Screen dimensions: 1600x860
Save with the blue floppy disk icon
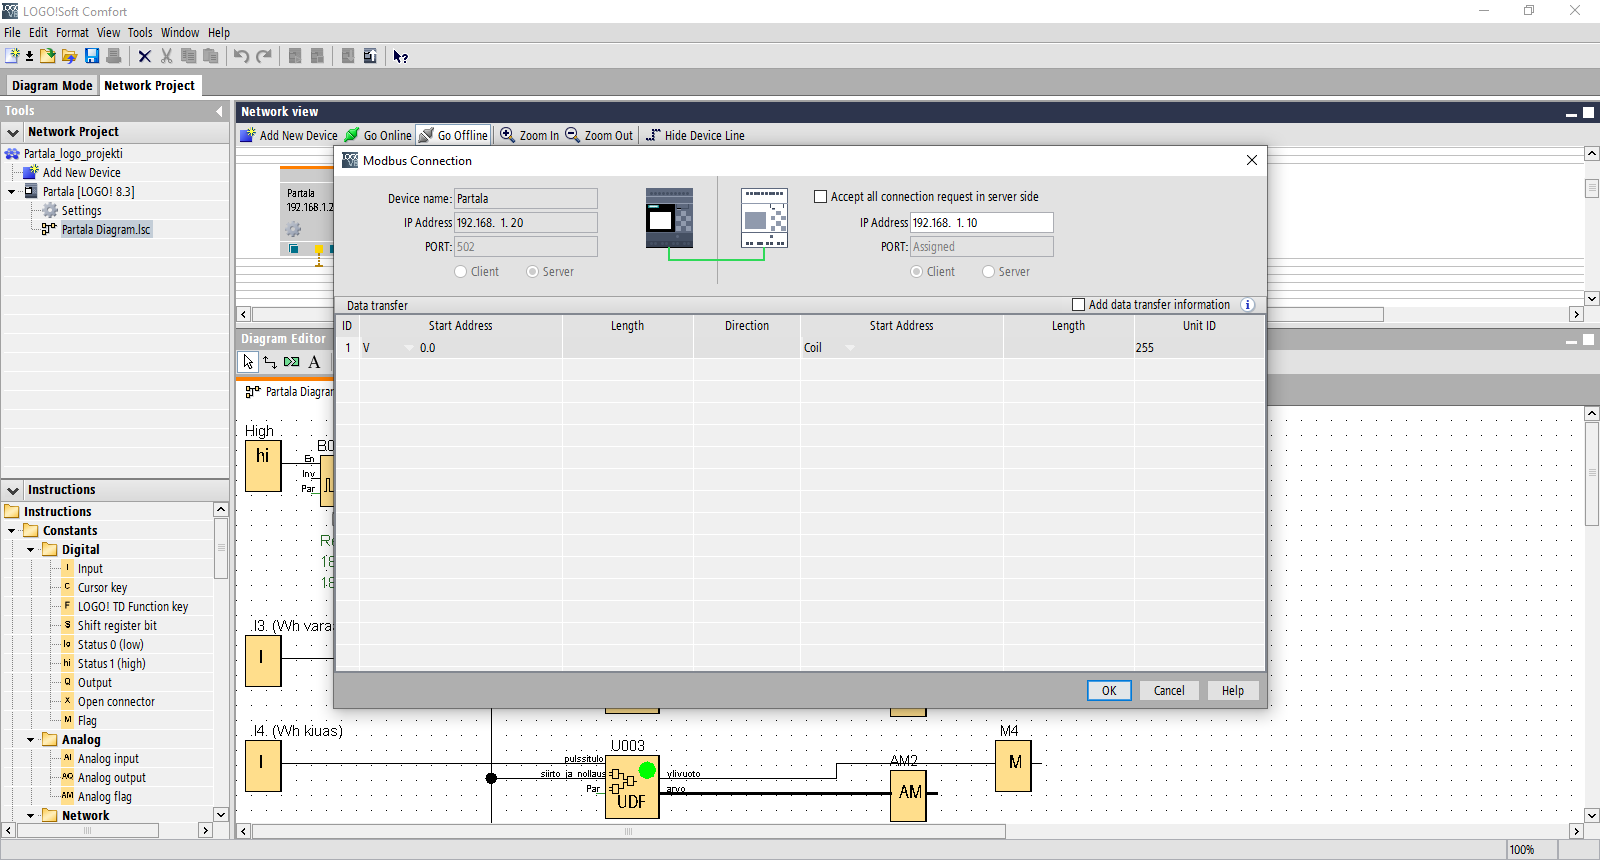[x=92, y=56]
